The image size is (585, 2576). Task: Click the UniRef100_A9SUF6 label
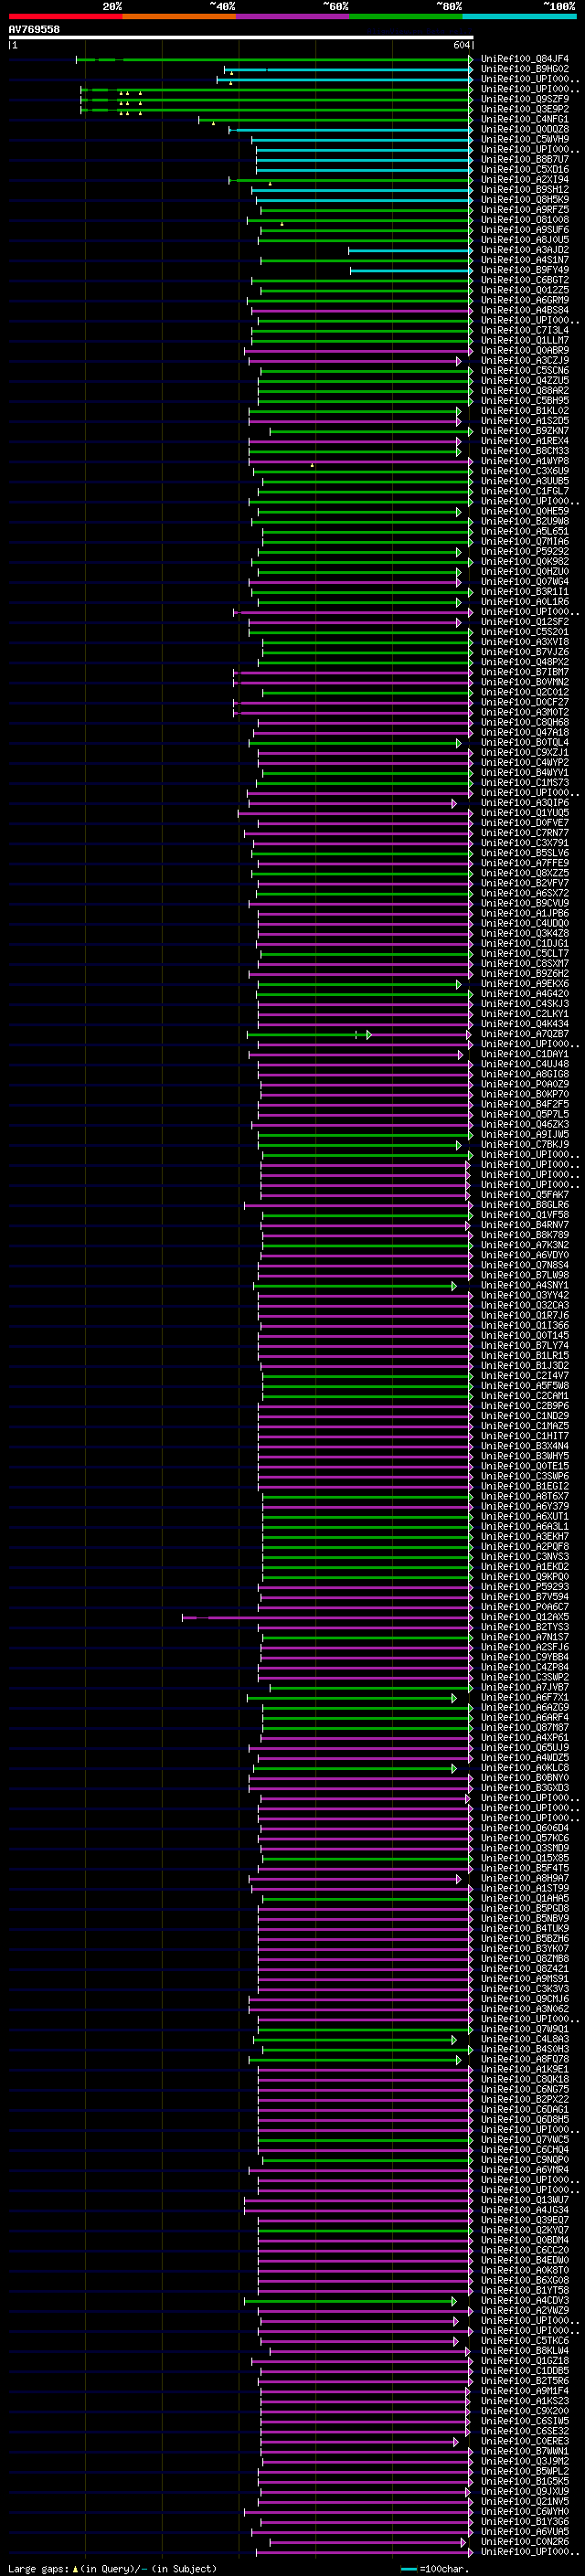[525, 230]
